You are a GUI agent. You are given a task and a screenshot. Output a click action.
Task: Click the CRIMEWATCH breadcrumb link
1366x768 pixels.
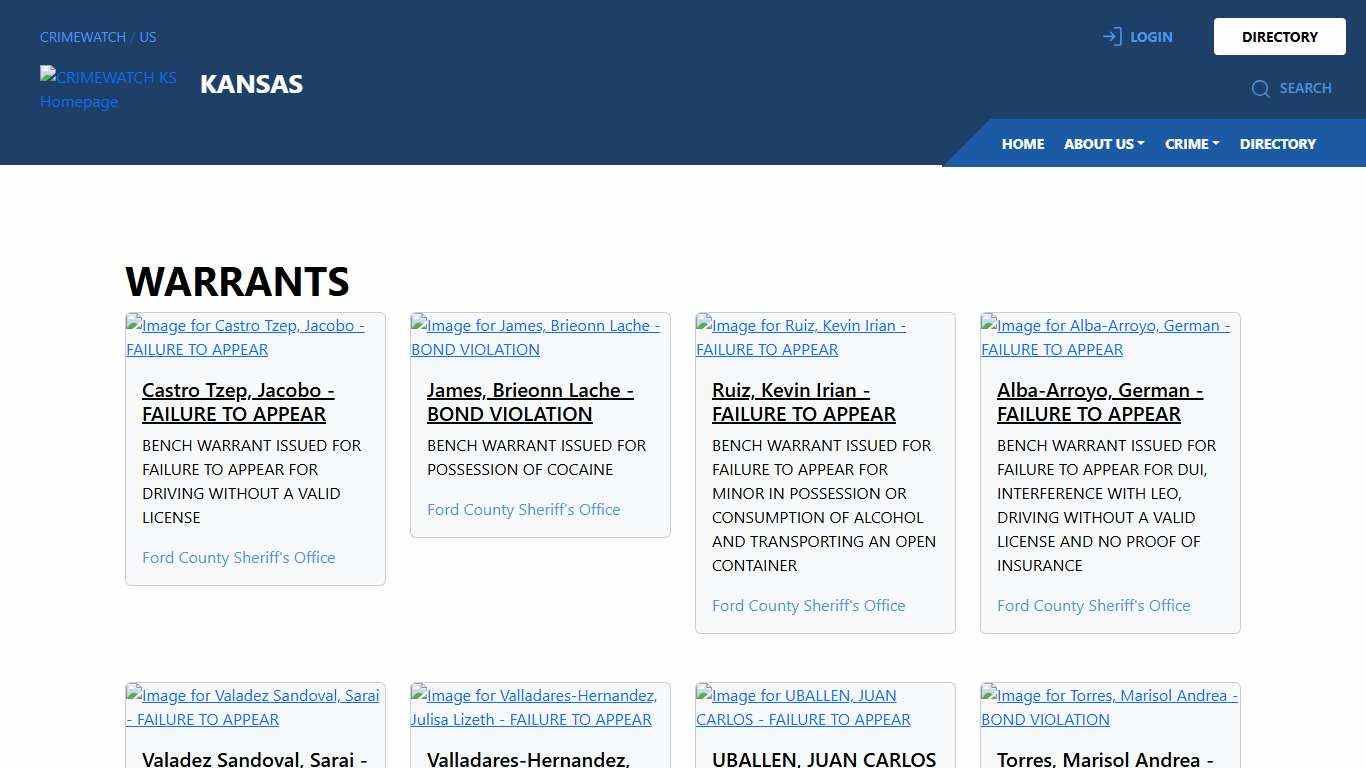coord(82,37)
